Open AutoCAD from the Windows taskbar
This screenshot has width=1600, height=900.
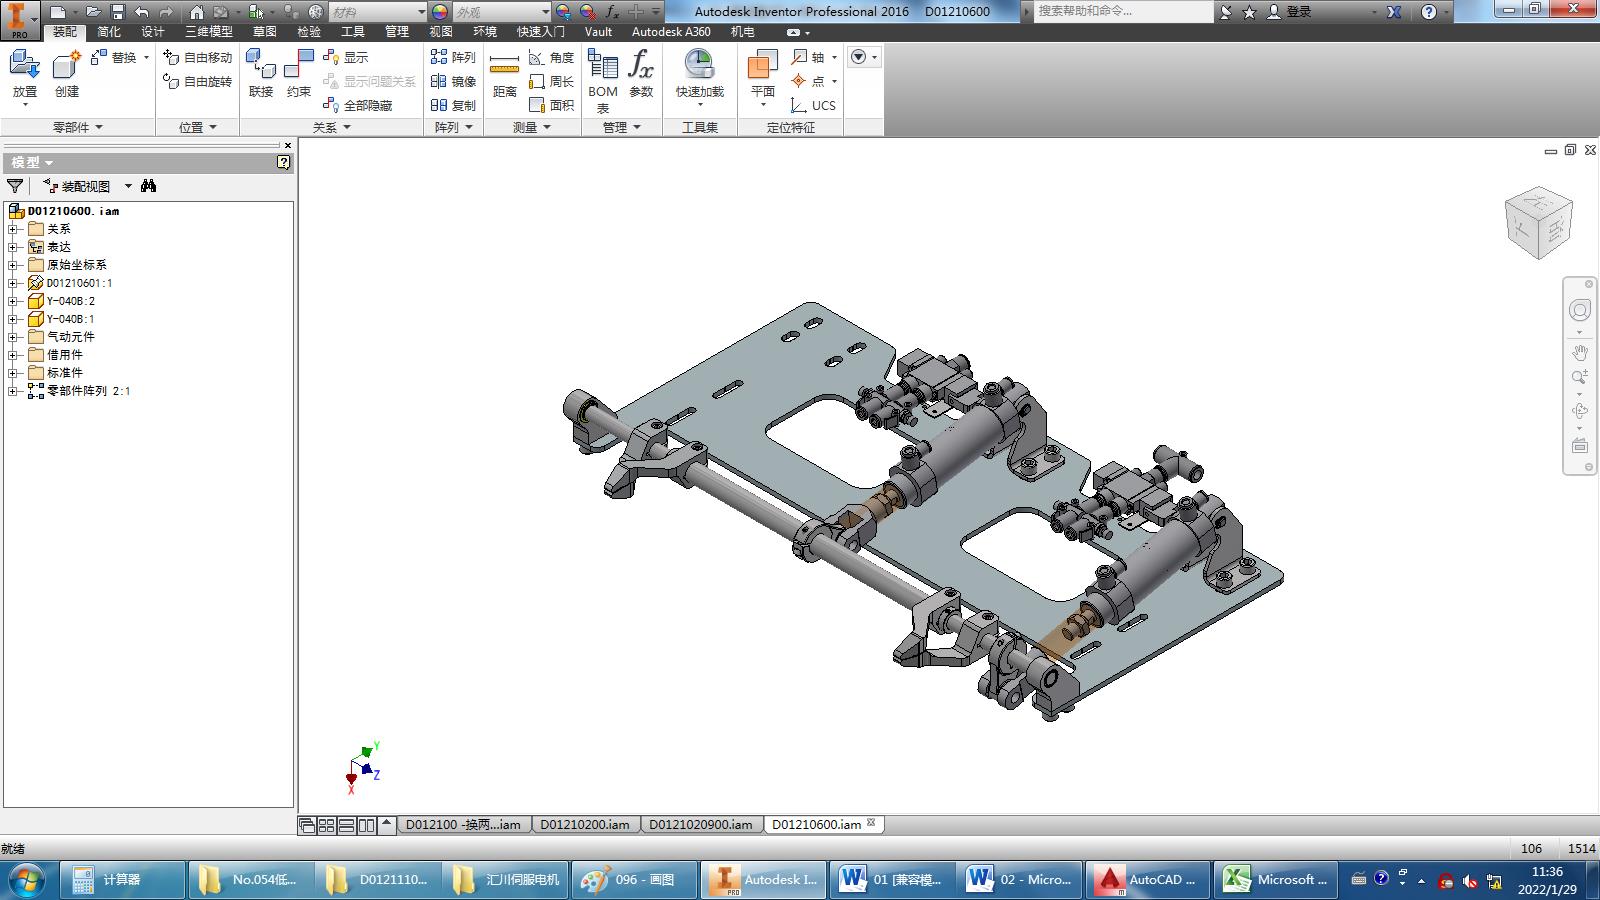1147,880
